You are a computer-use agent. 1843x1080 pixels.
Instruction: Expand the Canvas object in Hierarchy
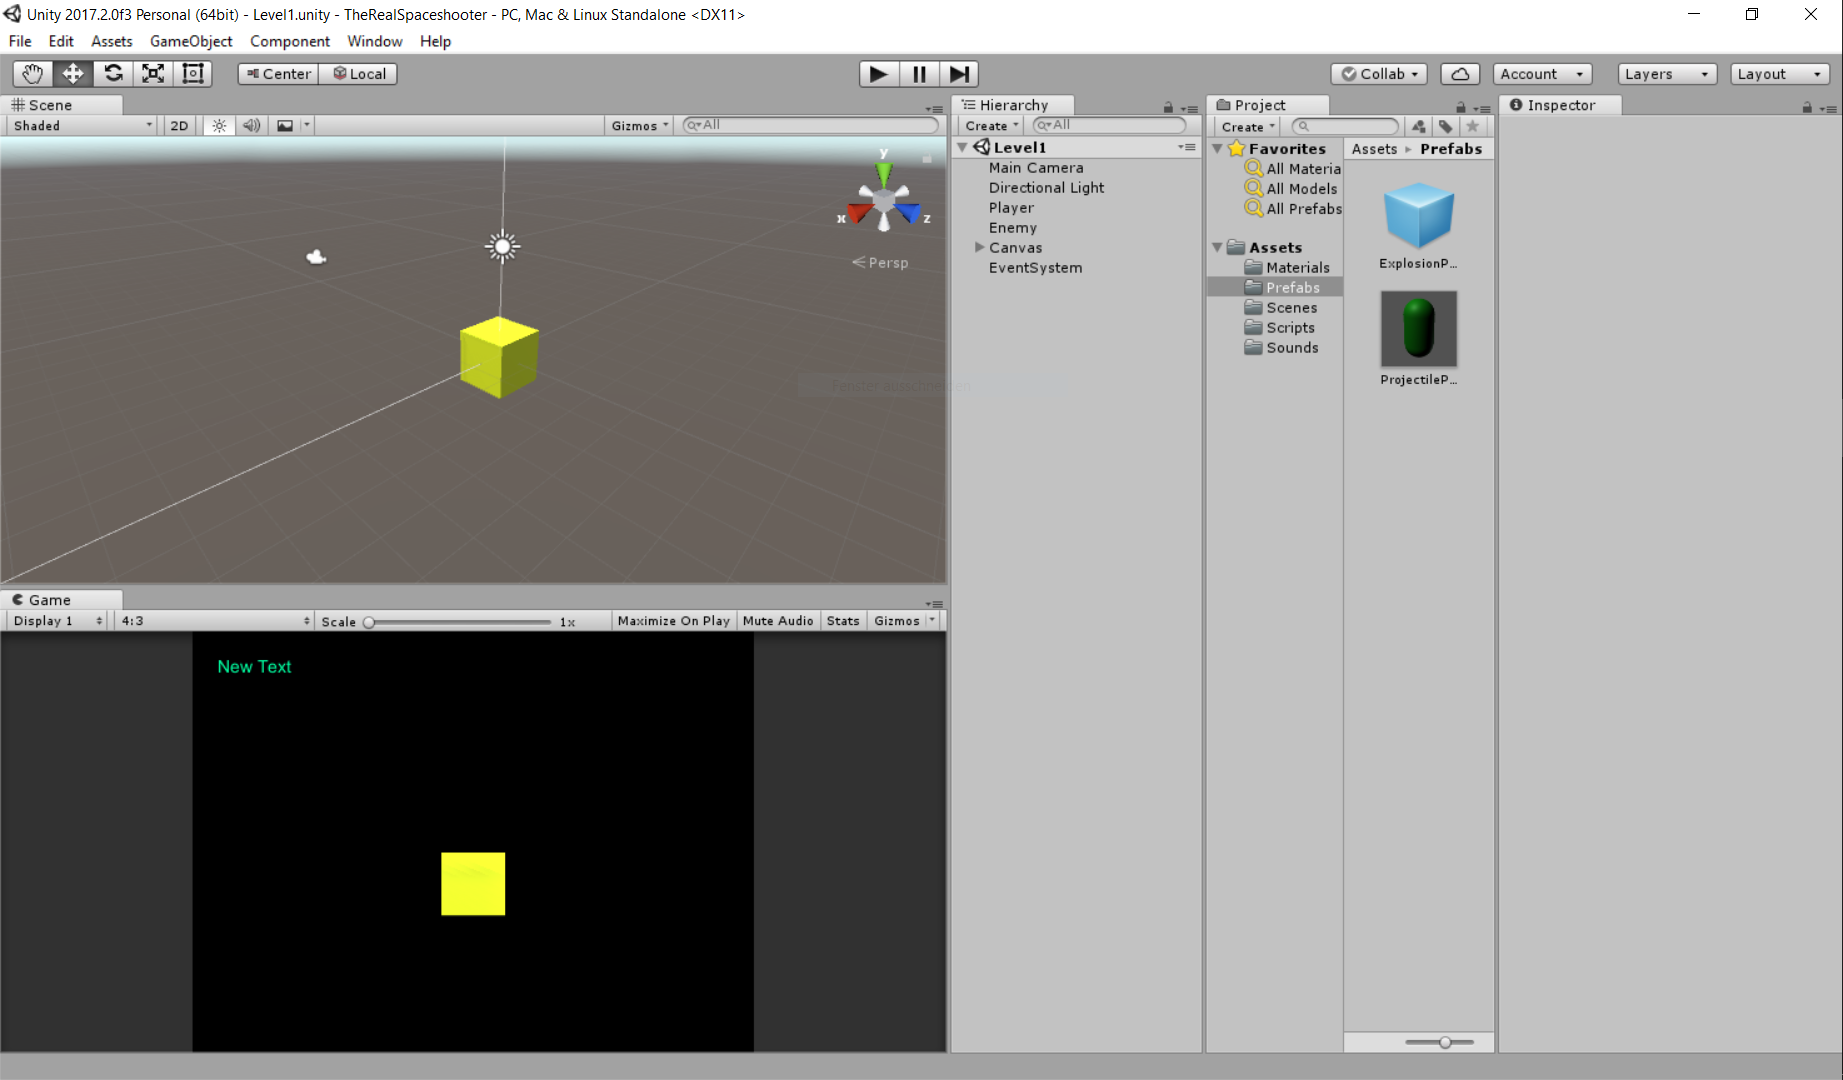click(x=980, y=247)
